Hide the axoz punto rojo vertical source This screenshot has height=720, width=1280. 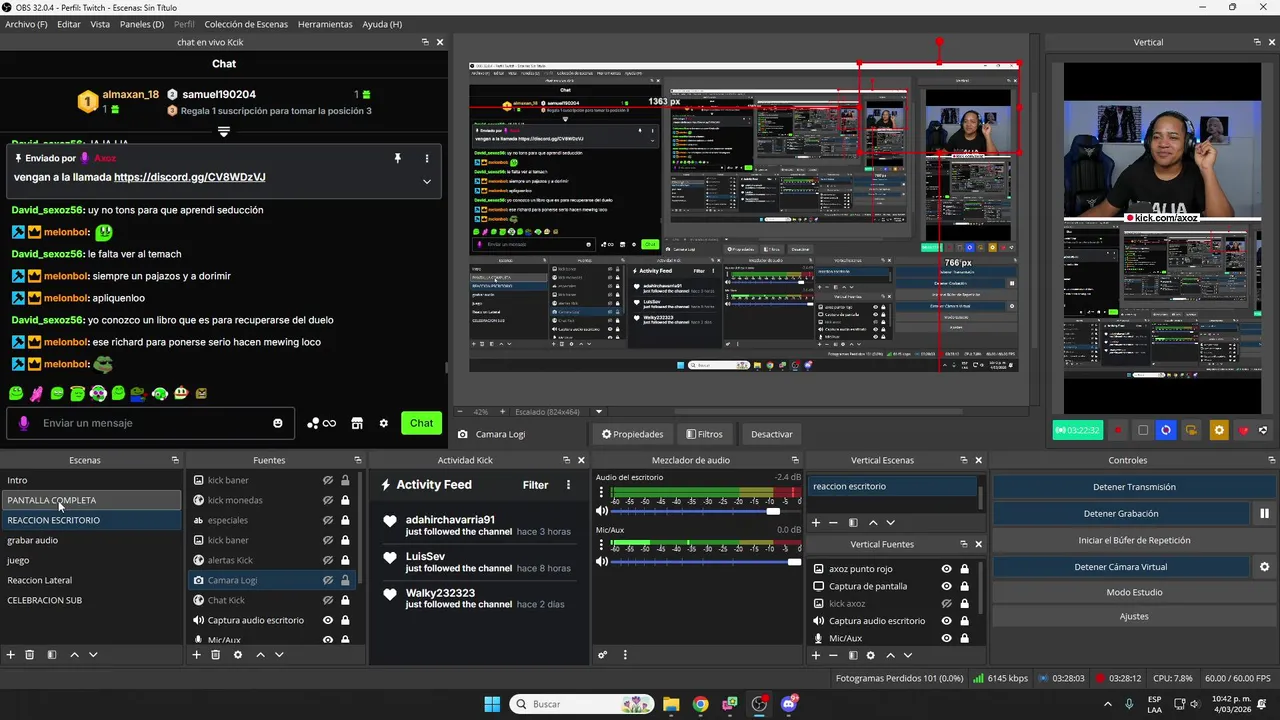click(946, 569)
